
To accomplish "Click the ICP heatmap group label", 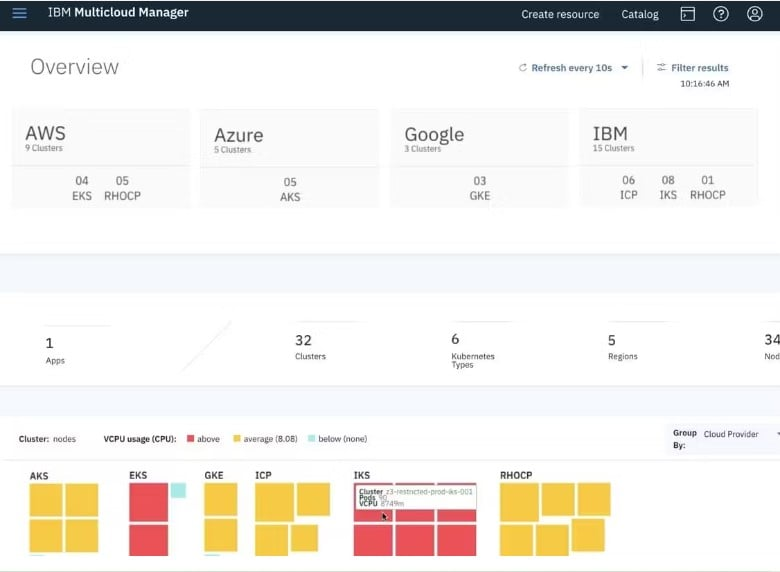I will pos(263,476).
